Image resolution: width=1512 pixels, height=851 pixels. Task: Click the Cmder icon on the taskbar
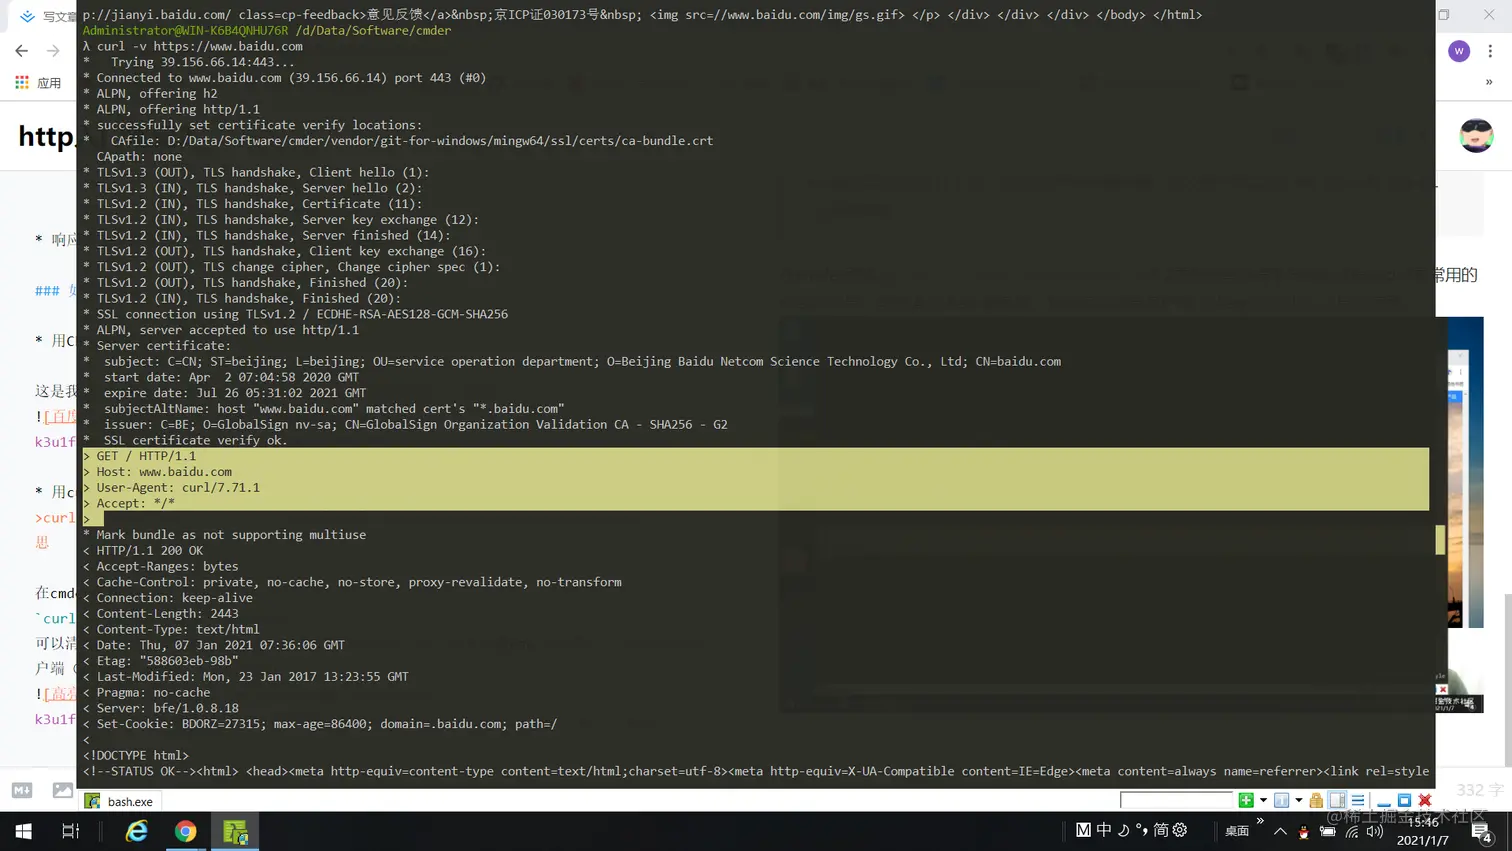(235, 831)
